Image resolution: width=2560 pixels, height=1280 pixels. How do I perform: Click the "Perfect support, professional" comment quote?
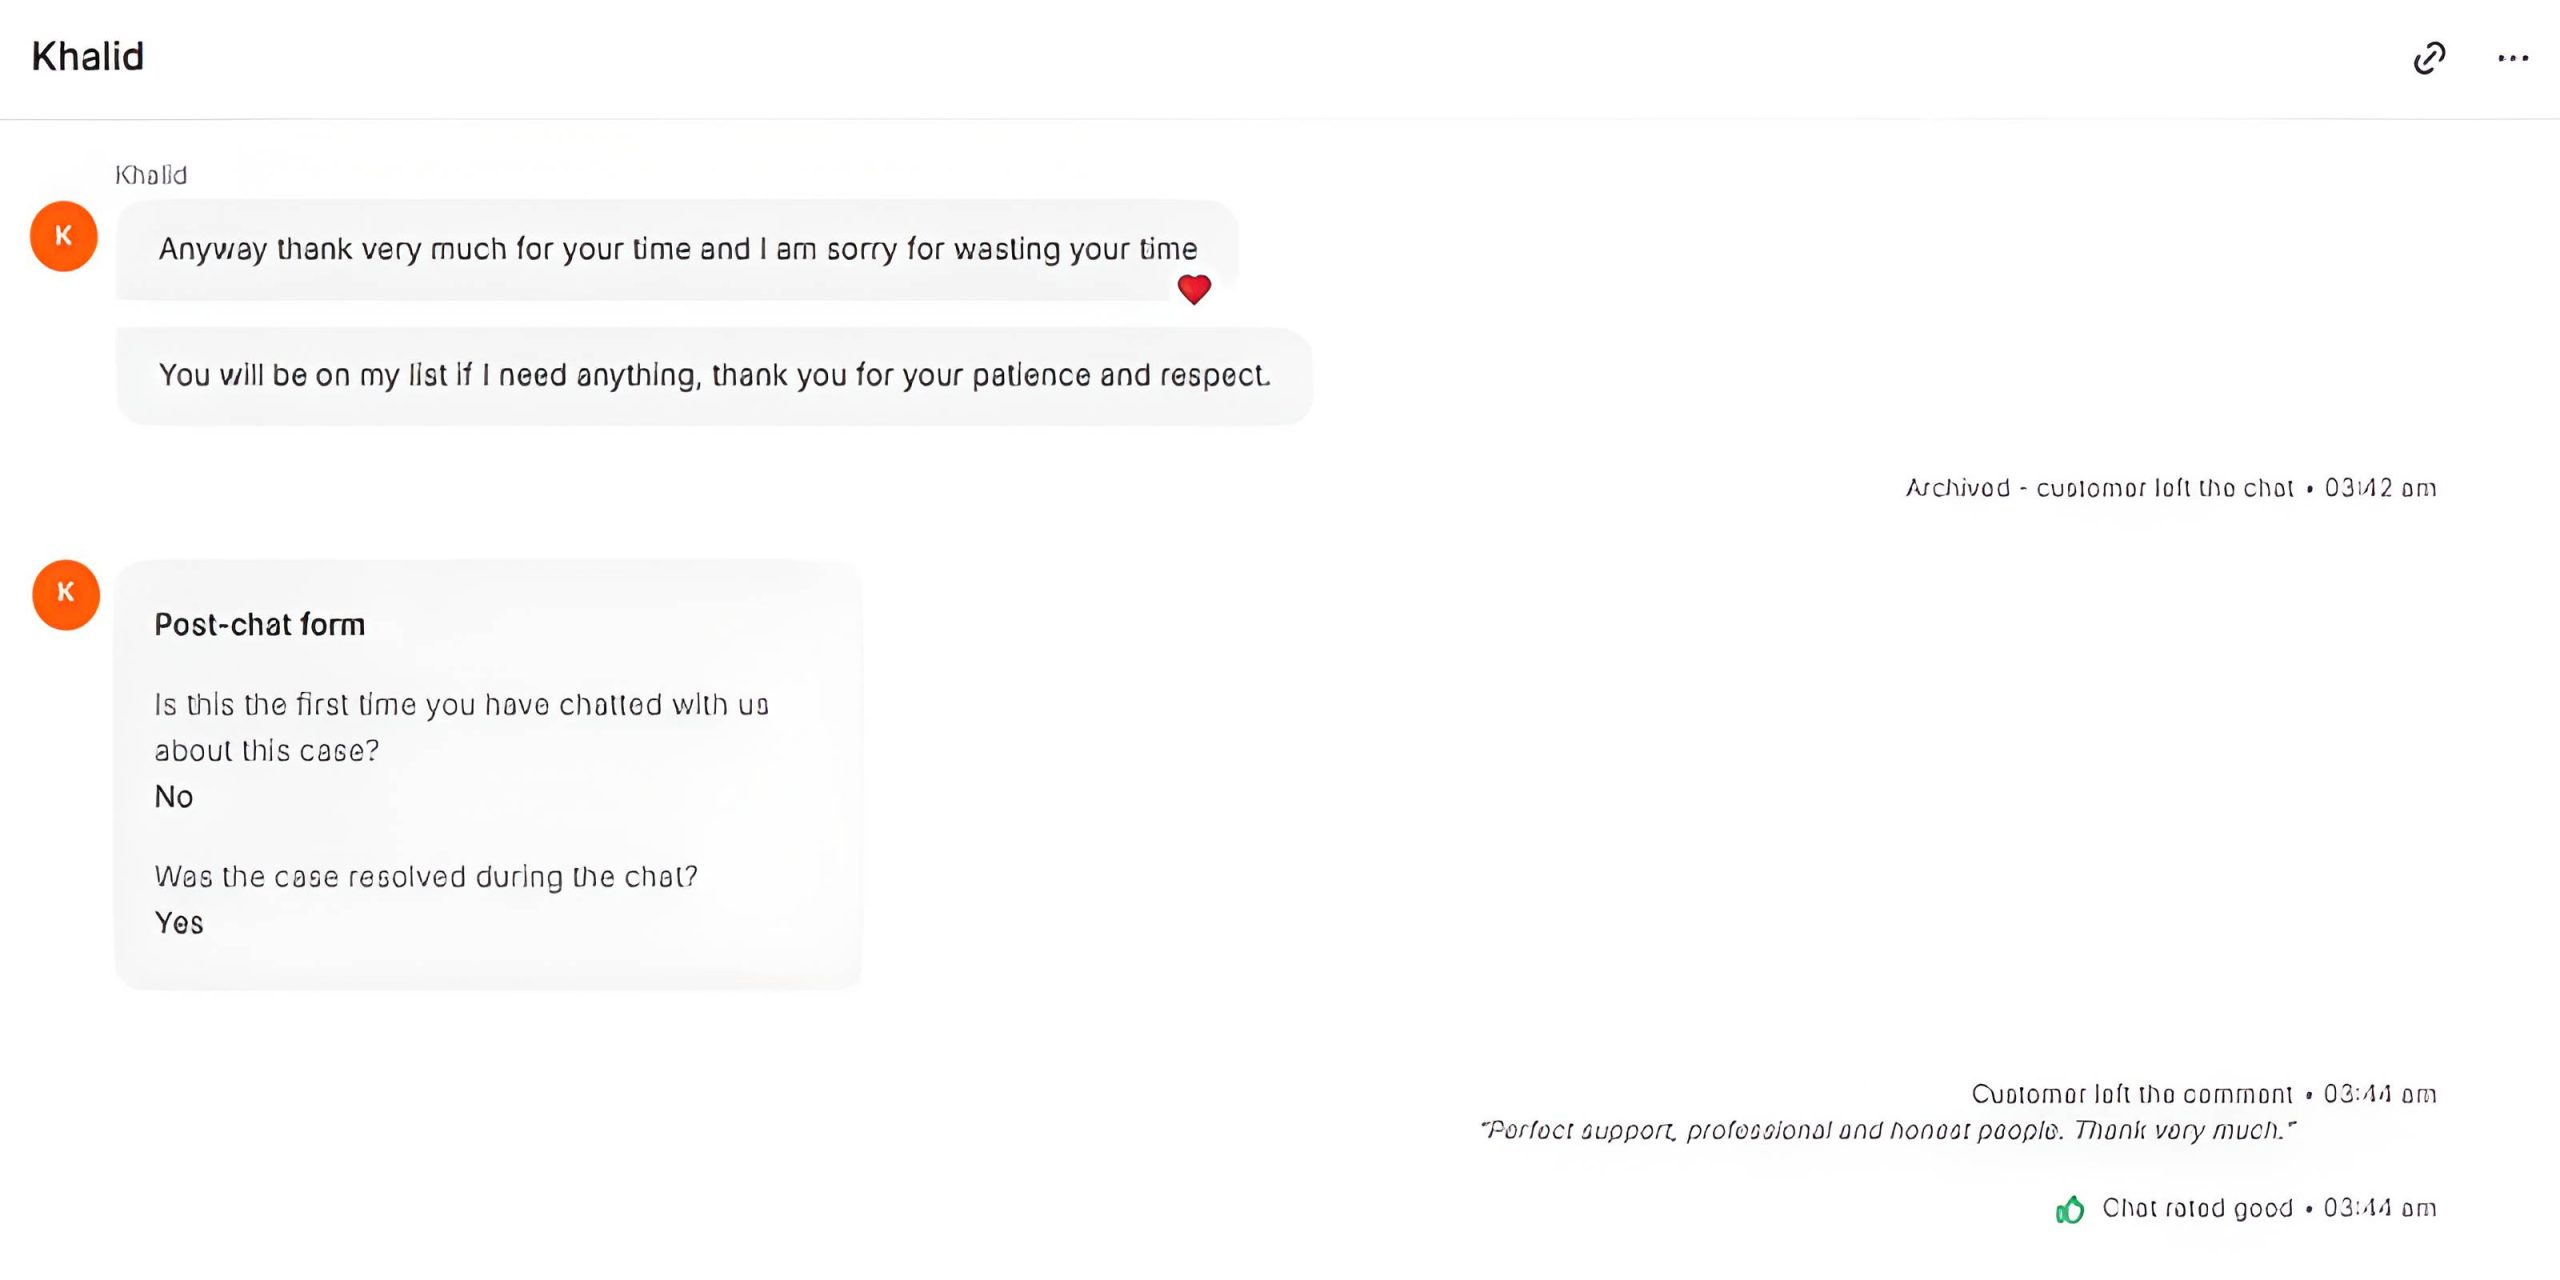1888,1131
